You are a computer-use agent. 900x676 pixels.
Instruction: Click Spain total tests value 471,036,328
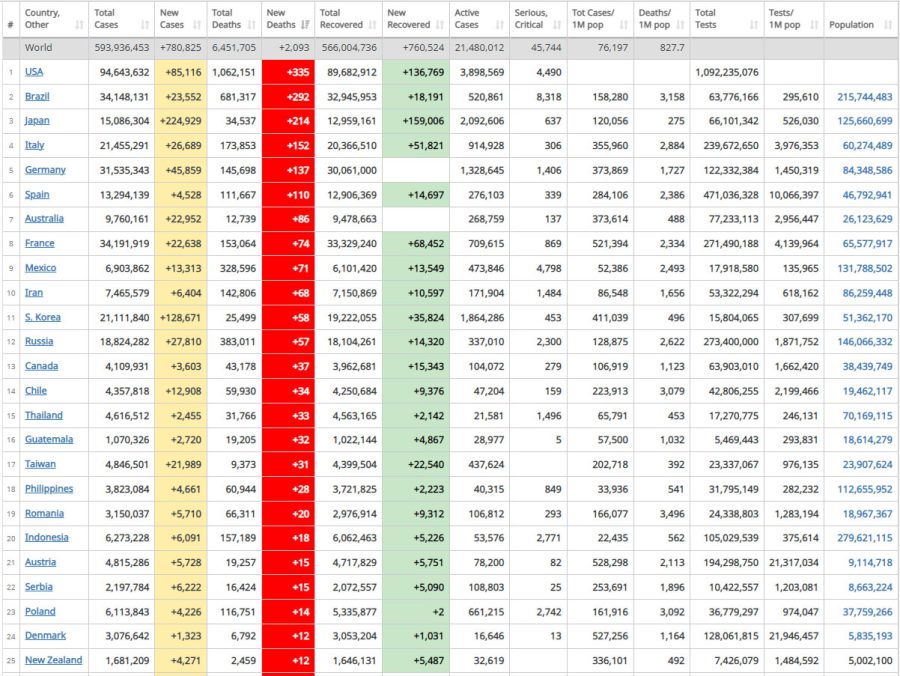pyautogui.click(x=731, y=195)
